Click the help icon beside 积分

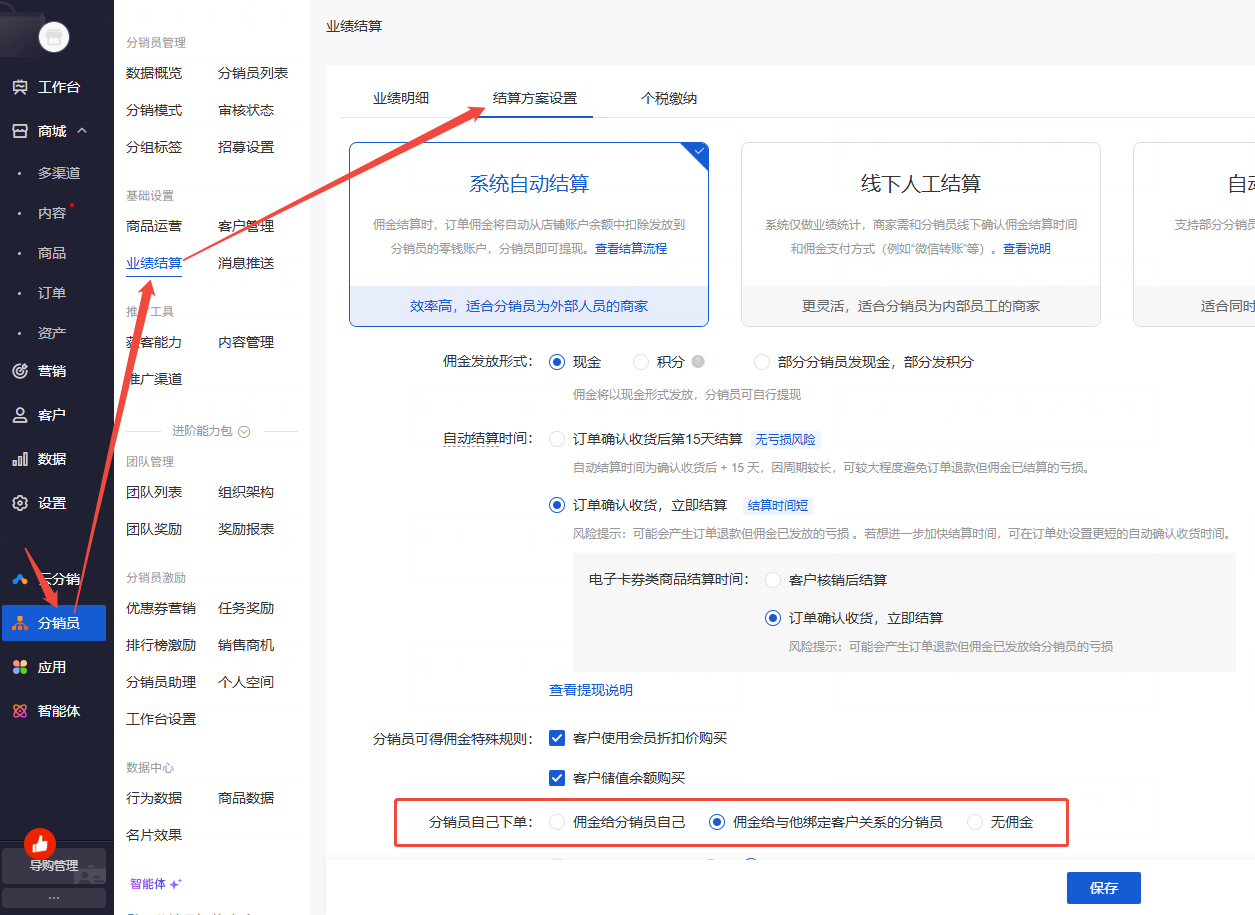(x=698, y=362)
